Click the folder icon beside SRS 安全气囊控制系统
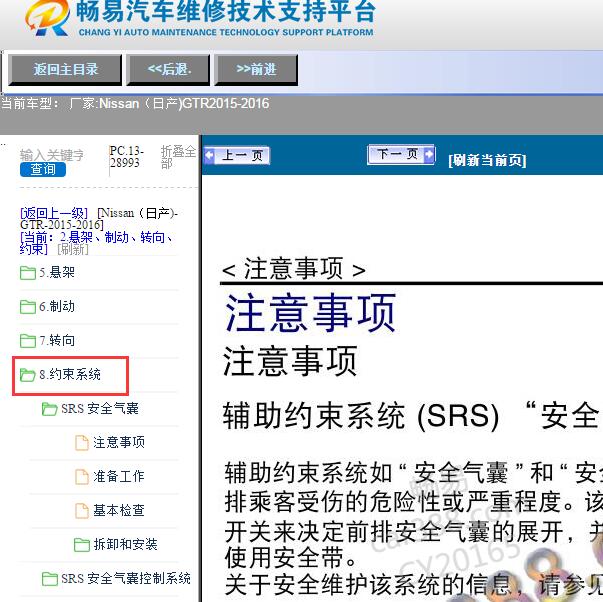 (x=50, y=579)
